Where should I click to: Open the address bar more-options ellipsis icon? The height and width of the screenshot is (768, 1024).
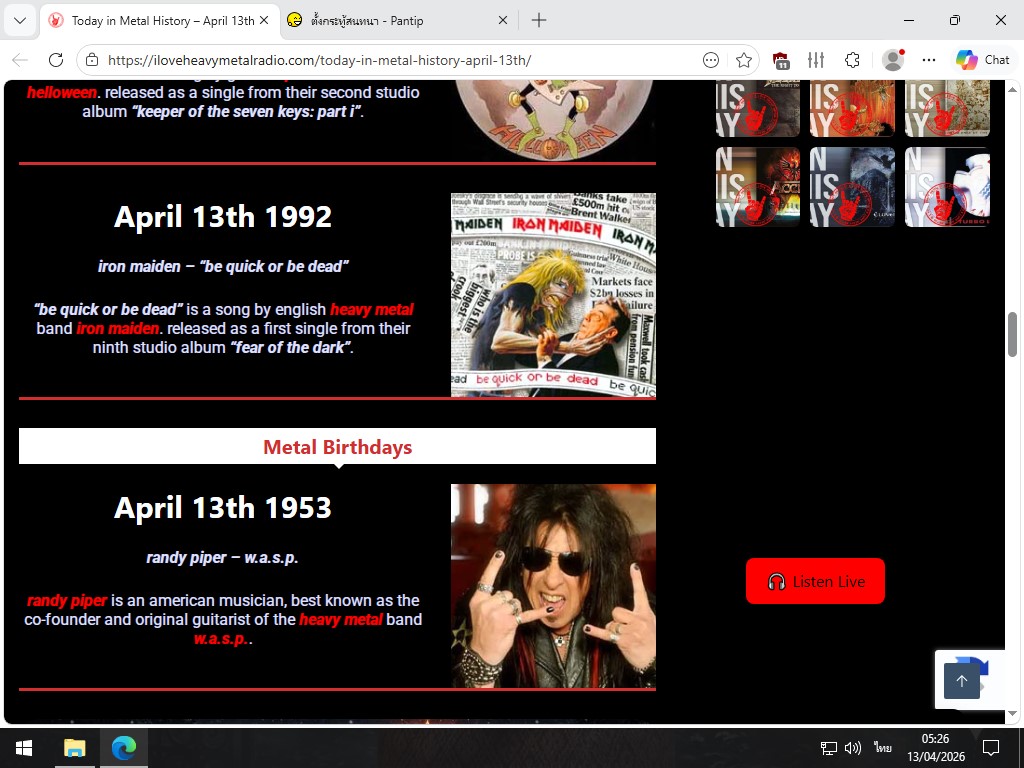(711, 60)
